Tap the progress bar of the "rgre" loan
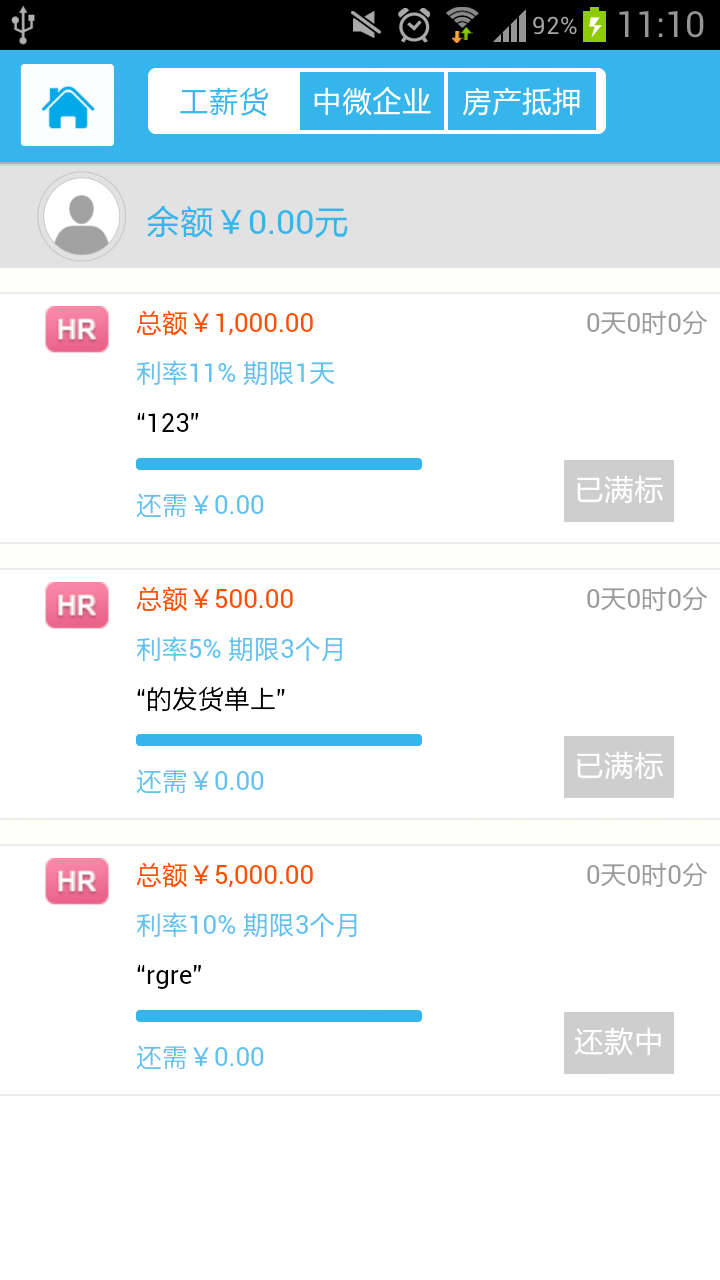The height and width of the screenshot is (1280, 720). tap(279, 1016)
